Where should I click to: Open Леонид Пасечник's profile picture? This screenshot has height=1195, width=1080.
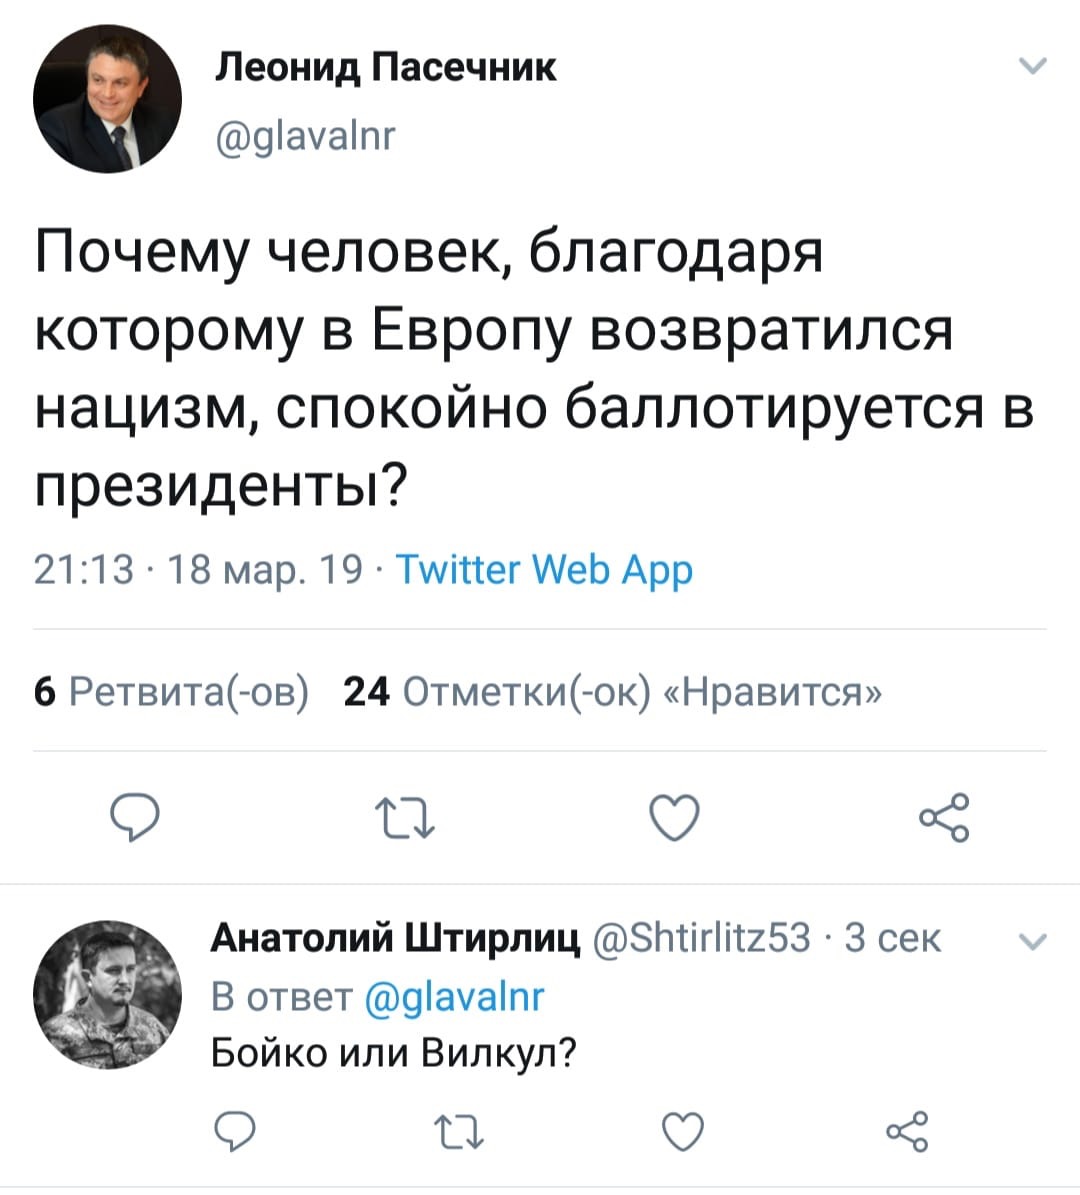[107, 98]
